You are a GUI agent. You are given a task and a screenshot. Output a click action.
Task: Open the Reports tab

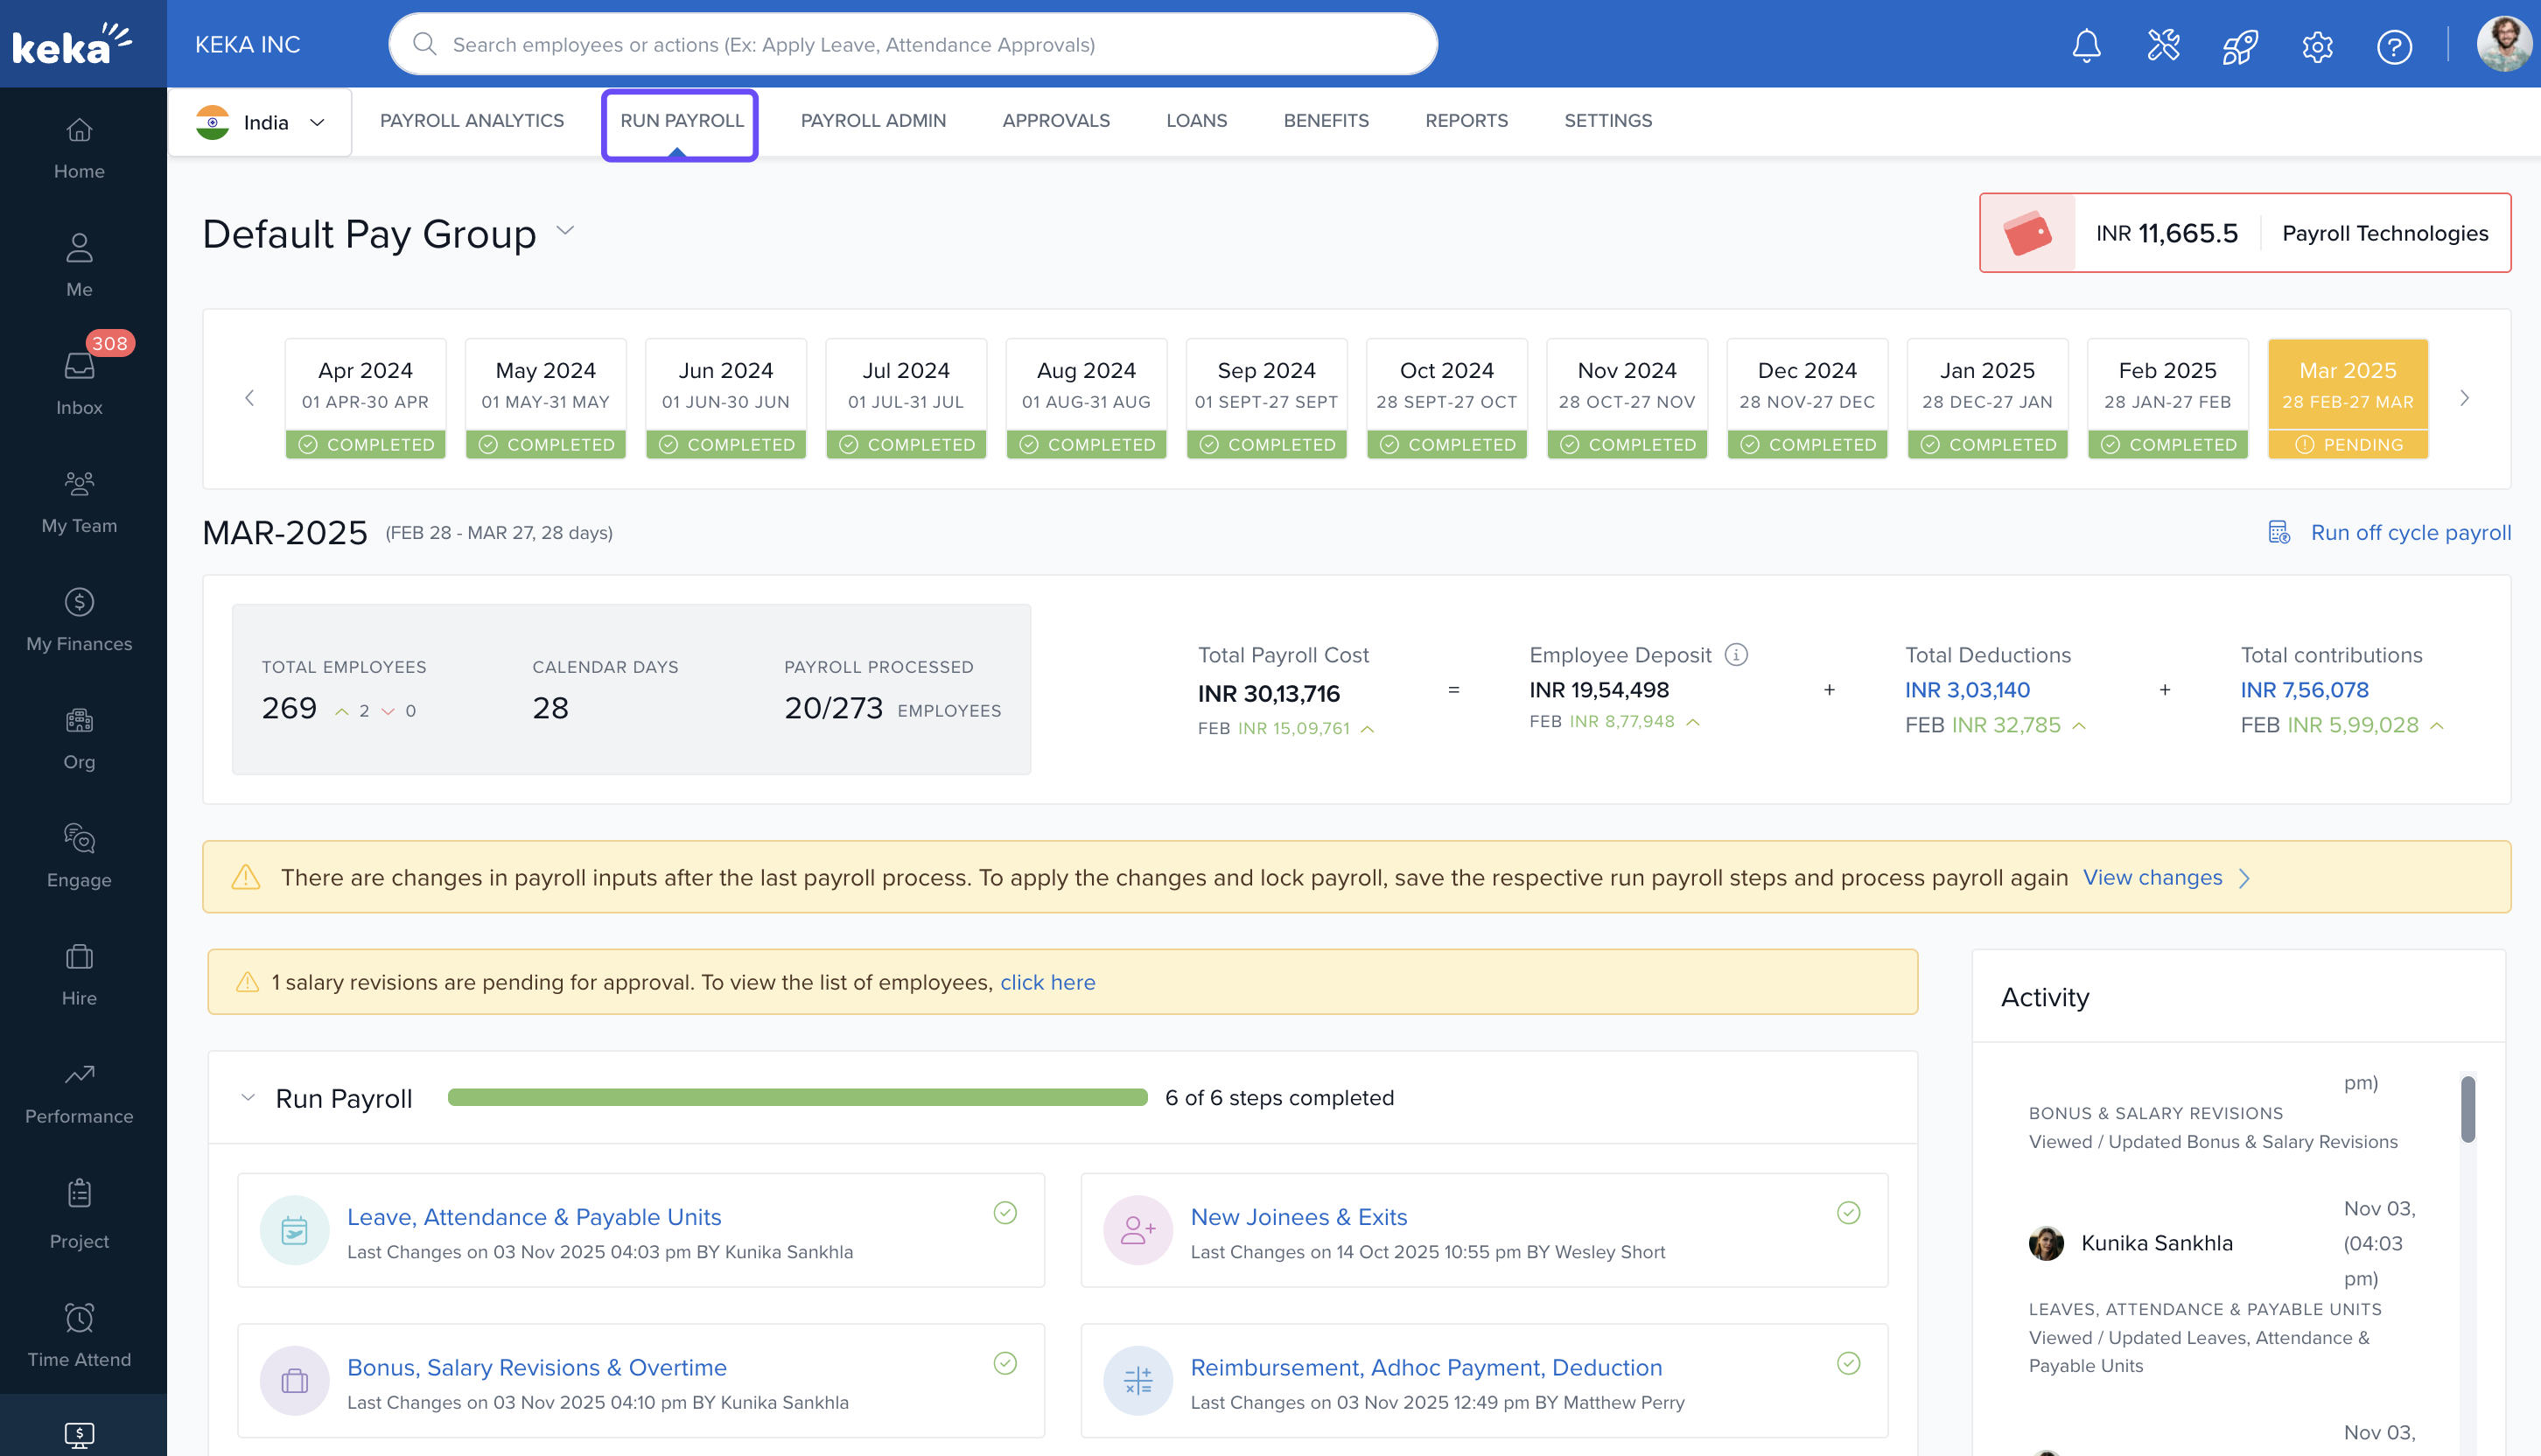click(1466, 121)
